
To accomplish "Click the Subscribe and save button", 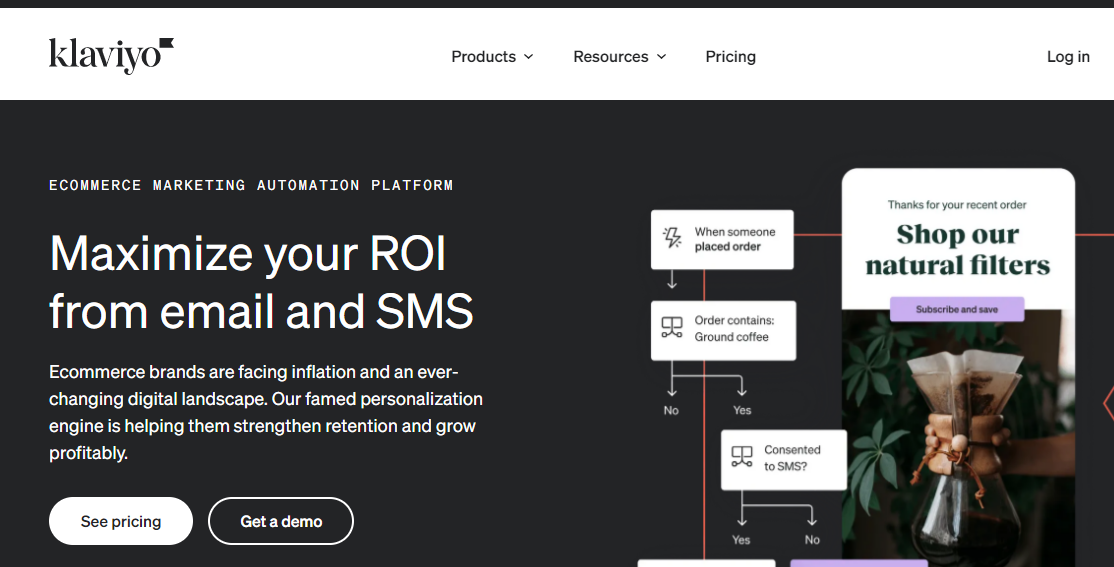I will click(956, 309).
